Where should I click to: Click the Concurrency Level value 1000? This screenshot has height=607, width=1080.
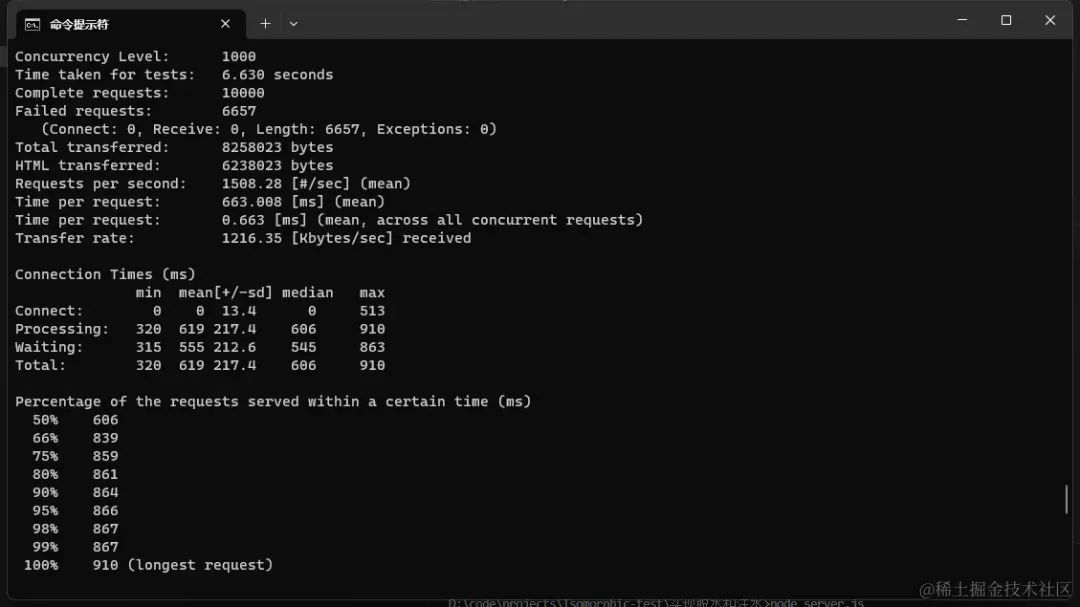238,56
